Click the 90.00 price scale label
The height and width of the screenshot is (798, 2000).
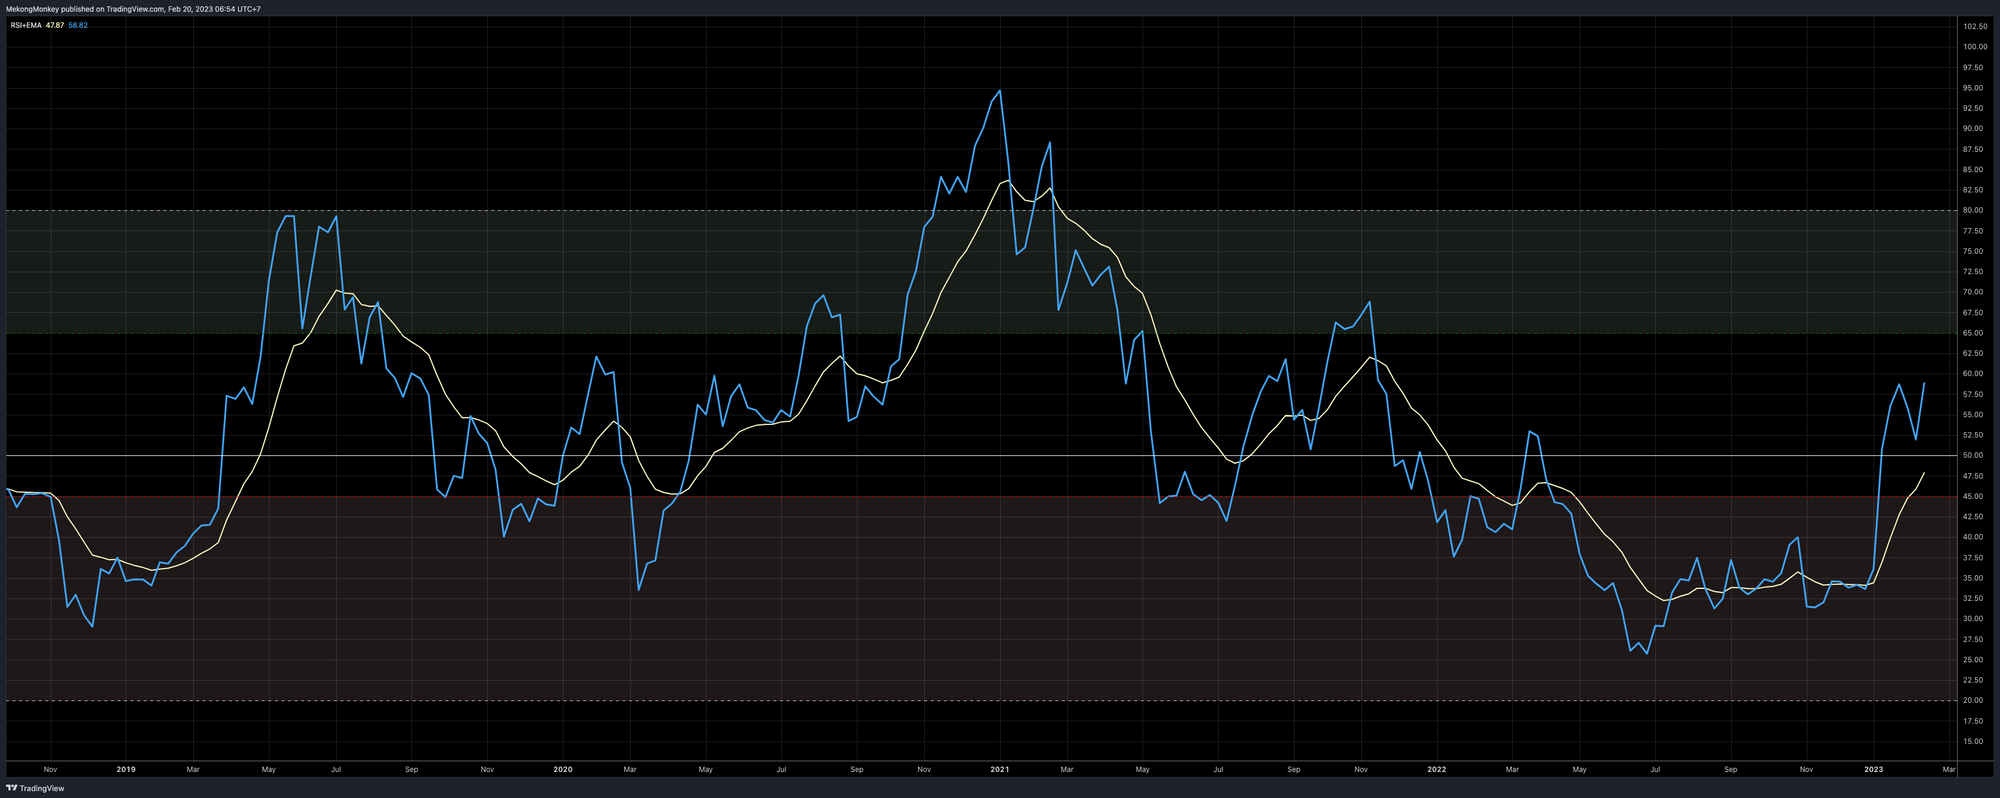point(1974,129)
